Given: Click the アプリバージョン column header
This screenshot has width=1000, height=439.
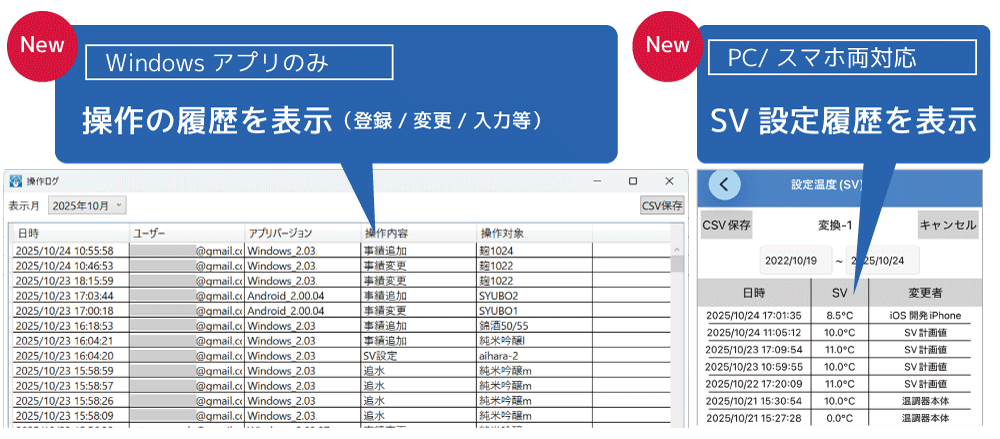Looking at the screenshot, I should tap(301, 233).
